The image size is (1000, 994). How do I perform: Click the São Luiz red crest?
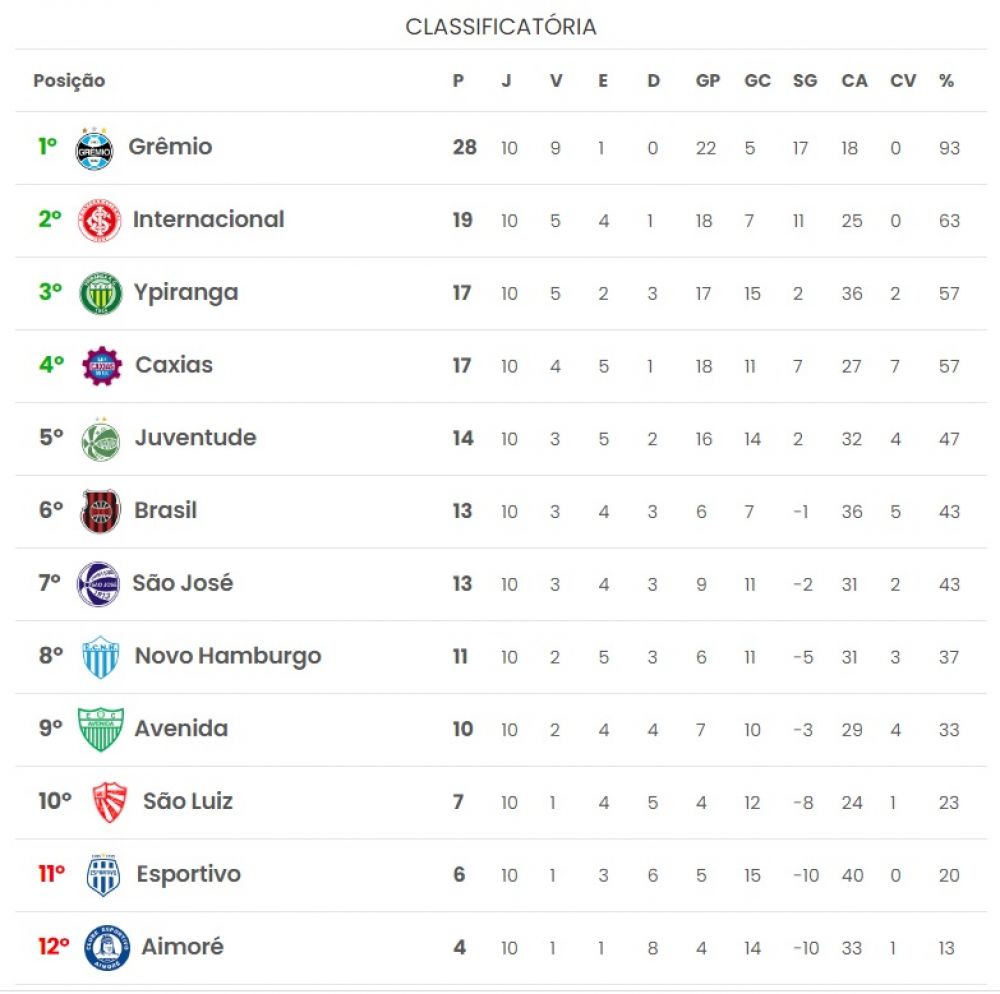click(110, 802)
